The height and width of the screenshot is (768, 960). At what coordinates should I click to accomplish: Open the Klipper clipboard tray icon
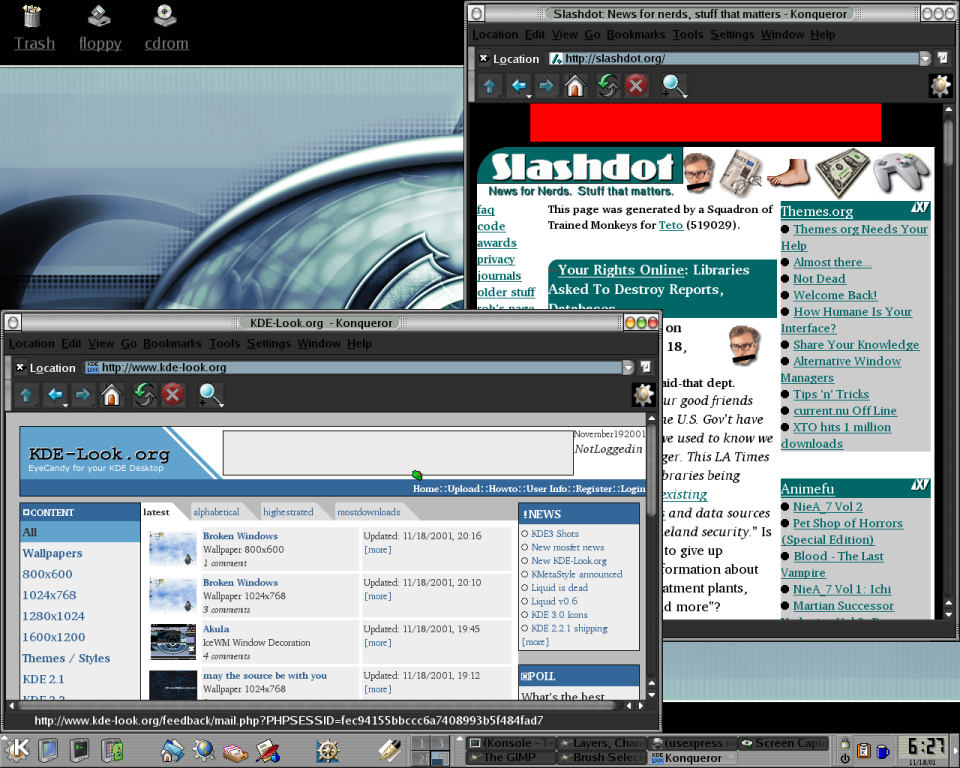[x=863, y=751]
